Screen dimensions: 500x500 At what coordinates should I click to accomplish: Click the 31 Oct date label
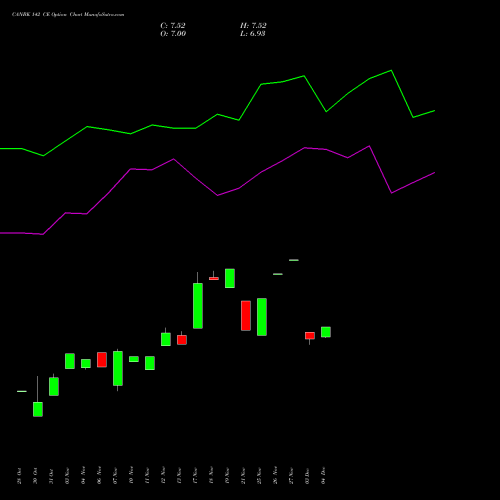click(x=51, y=476)
